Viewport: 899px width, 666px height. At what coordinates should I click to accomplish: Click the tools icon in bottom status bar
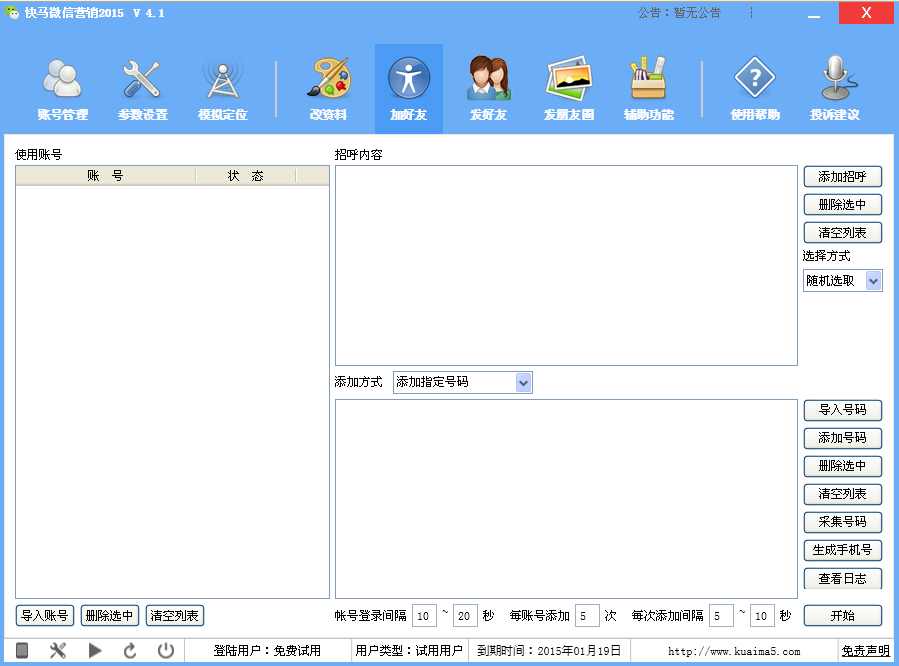point(57,651)
